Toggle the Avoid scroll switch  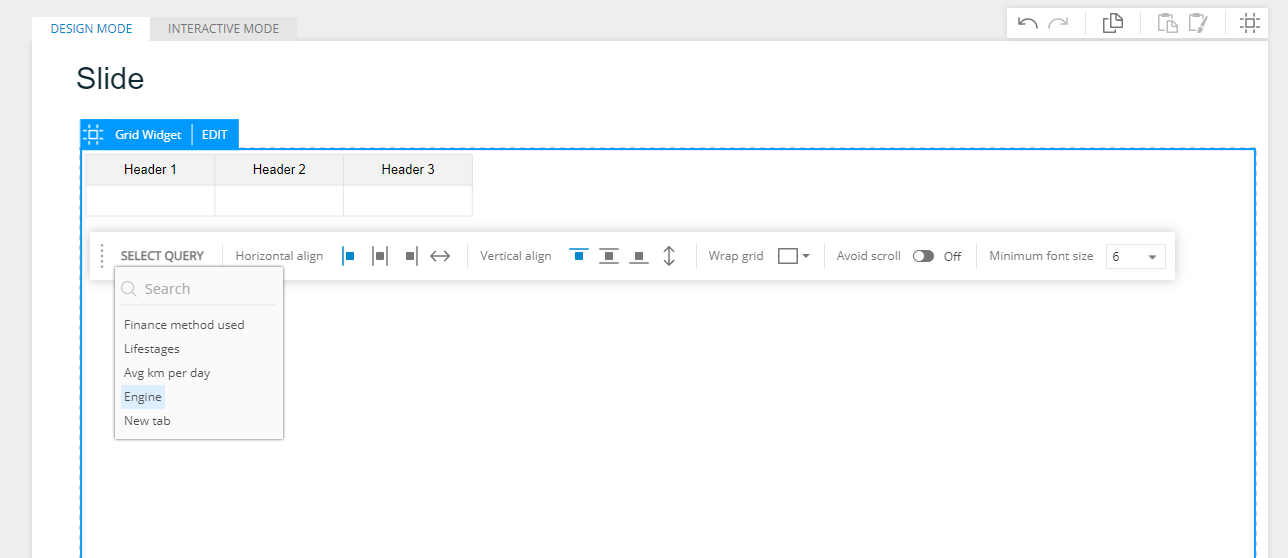[x=923, y=256]
